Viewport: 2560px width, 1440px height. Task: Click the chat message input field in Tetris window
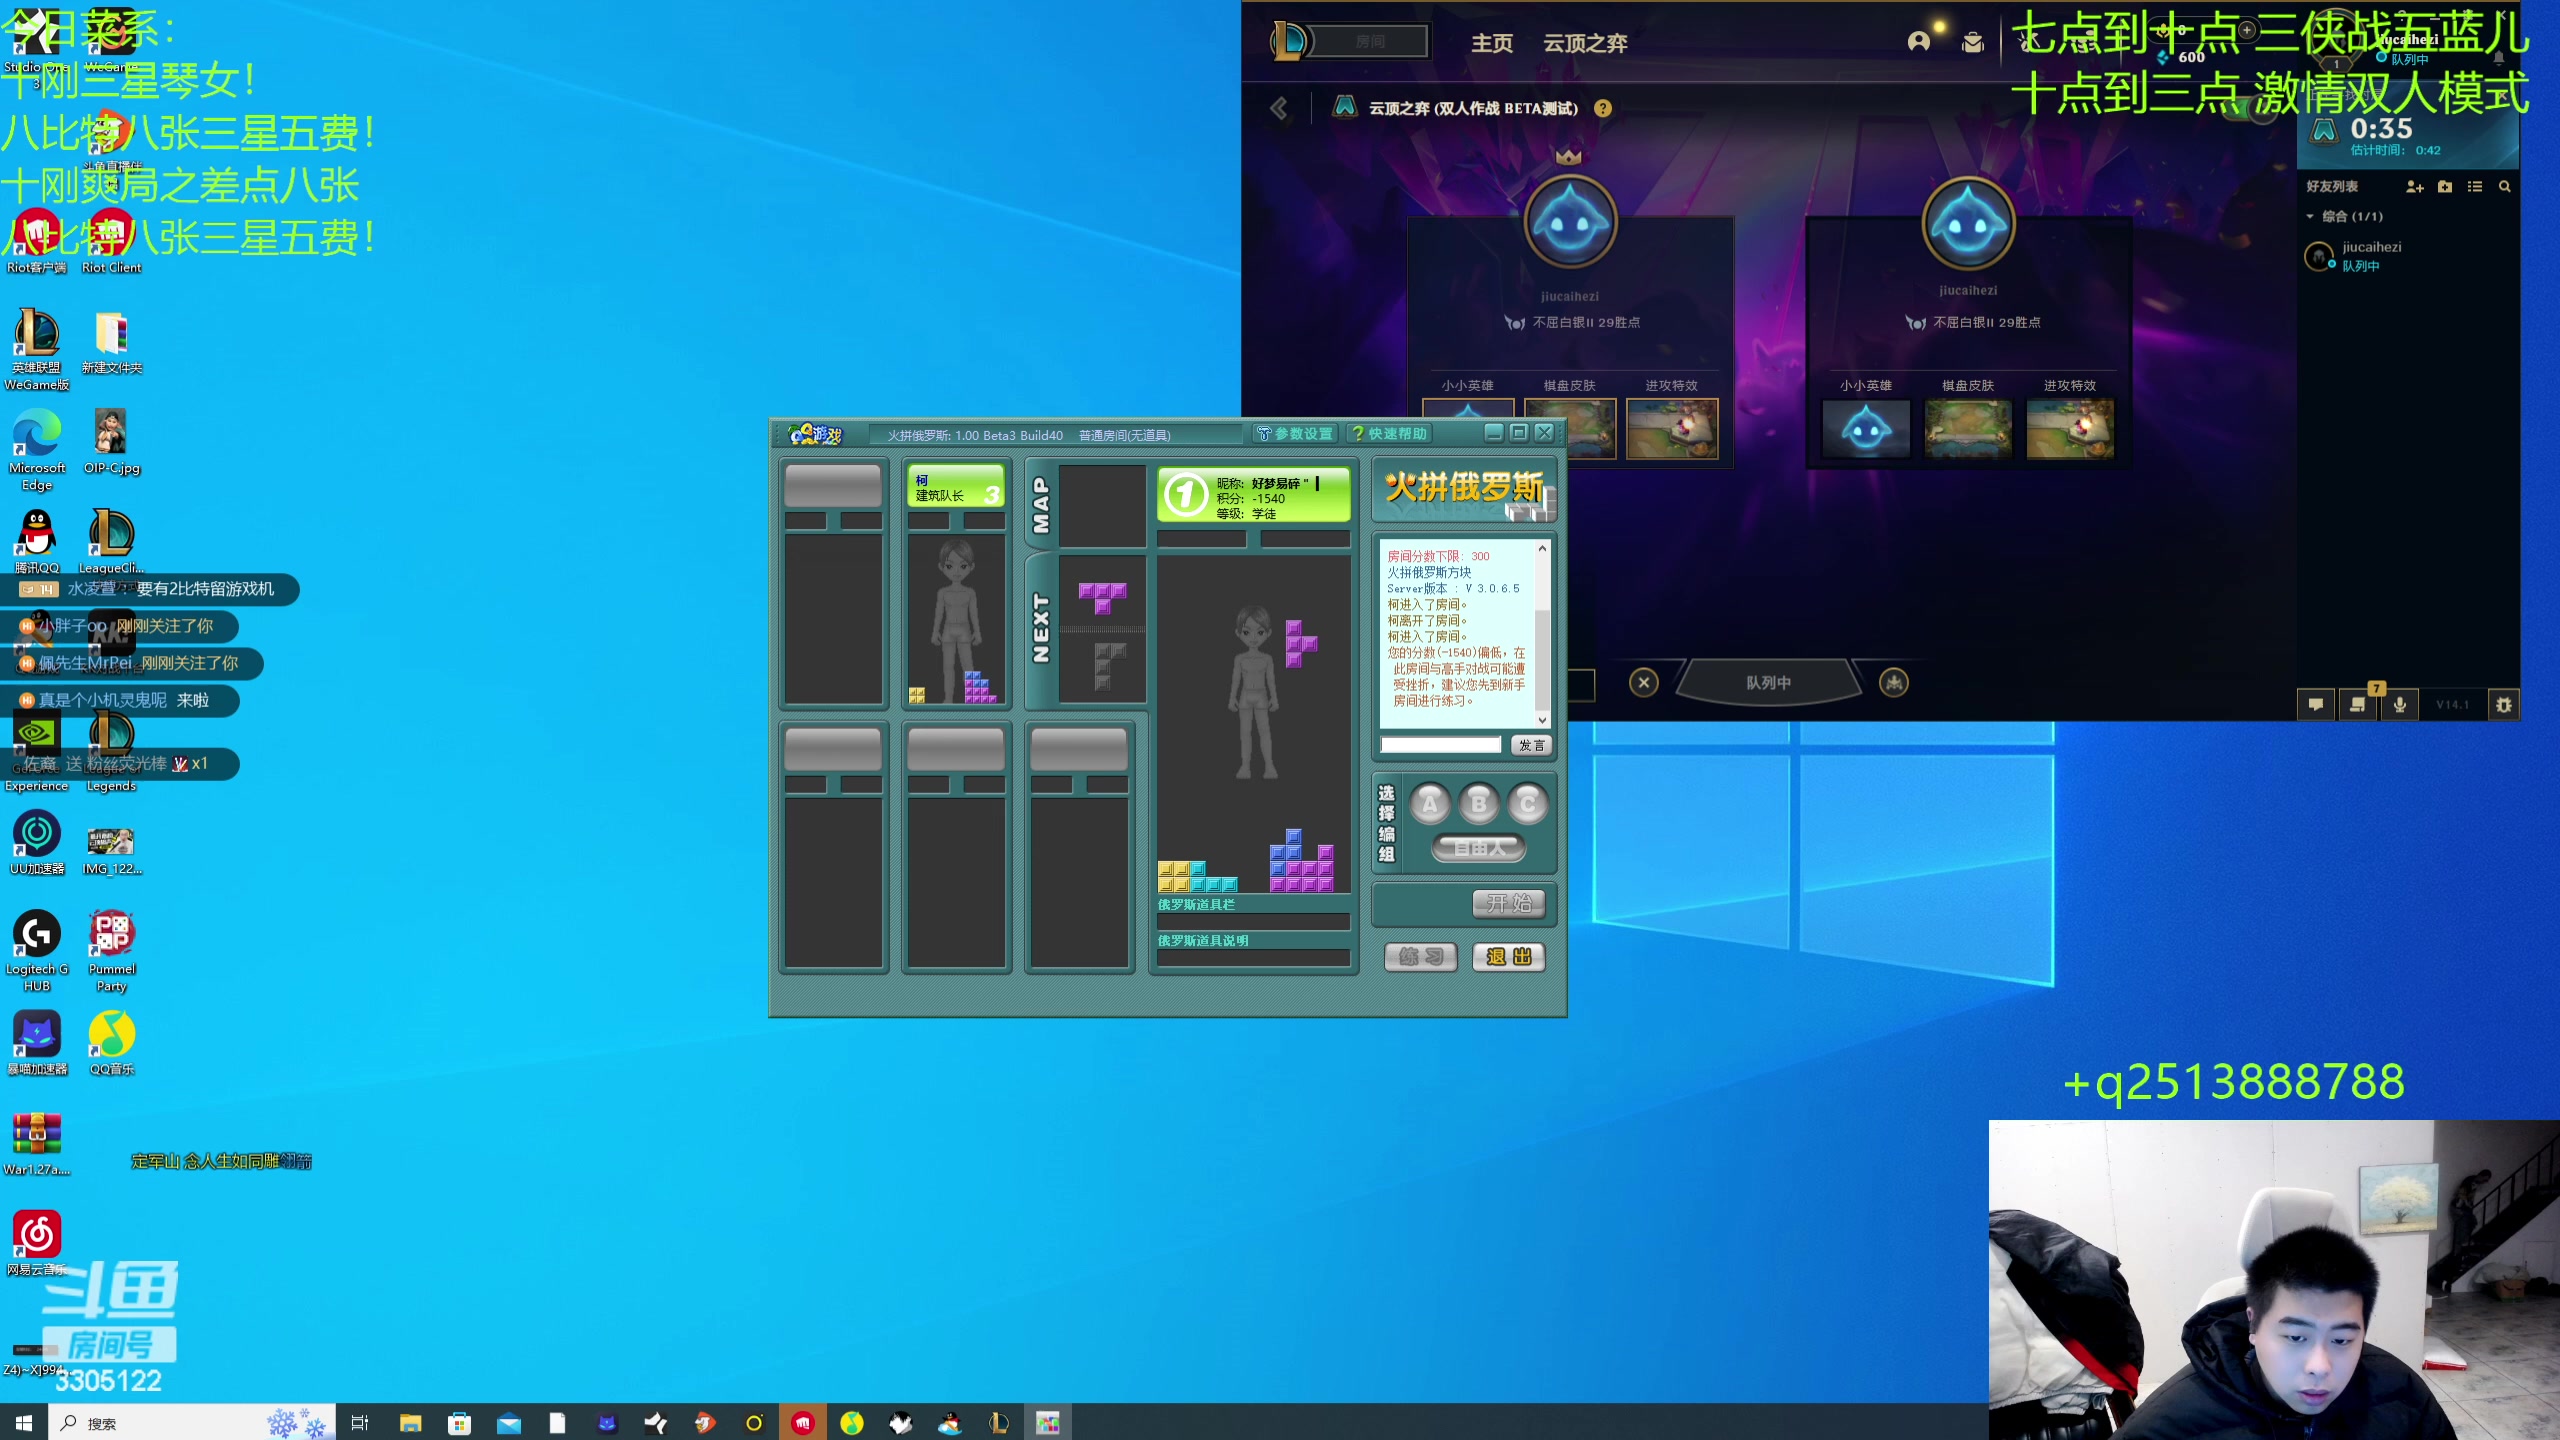(1441, 745)
